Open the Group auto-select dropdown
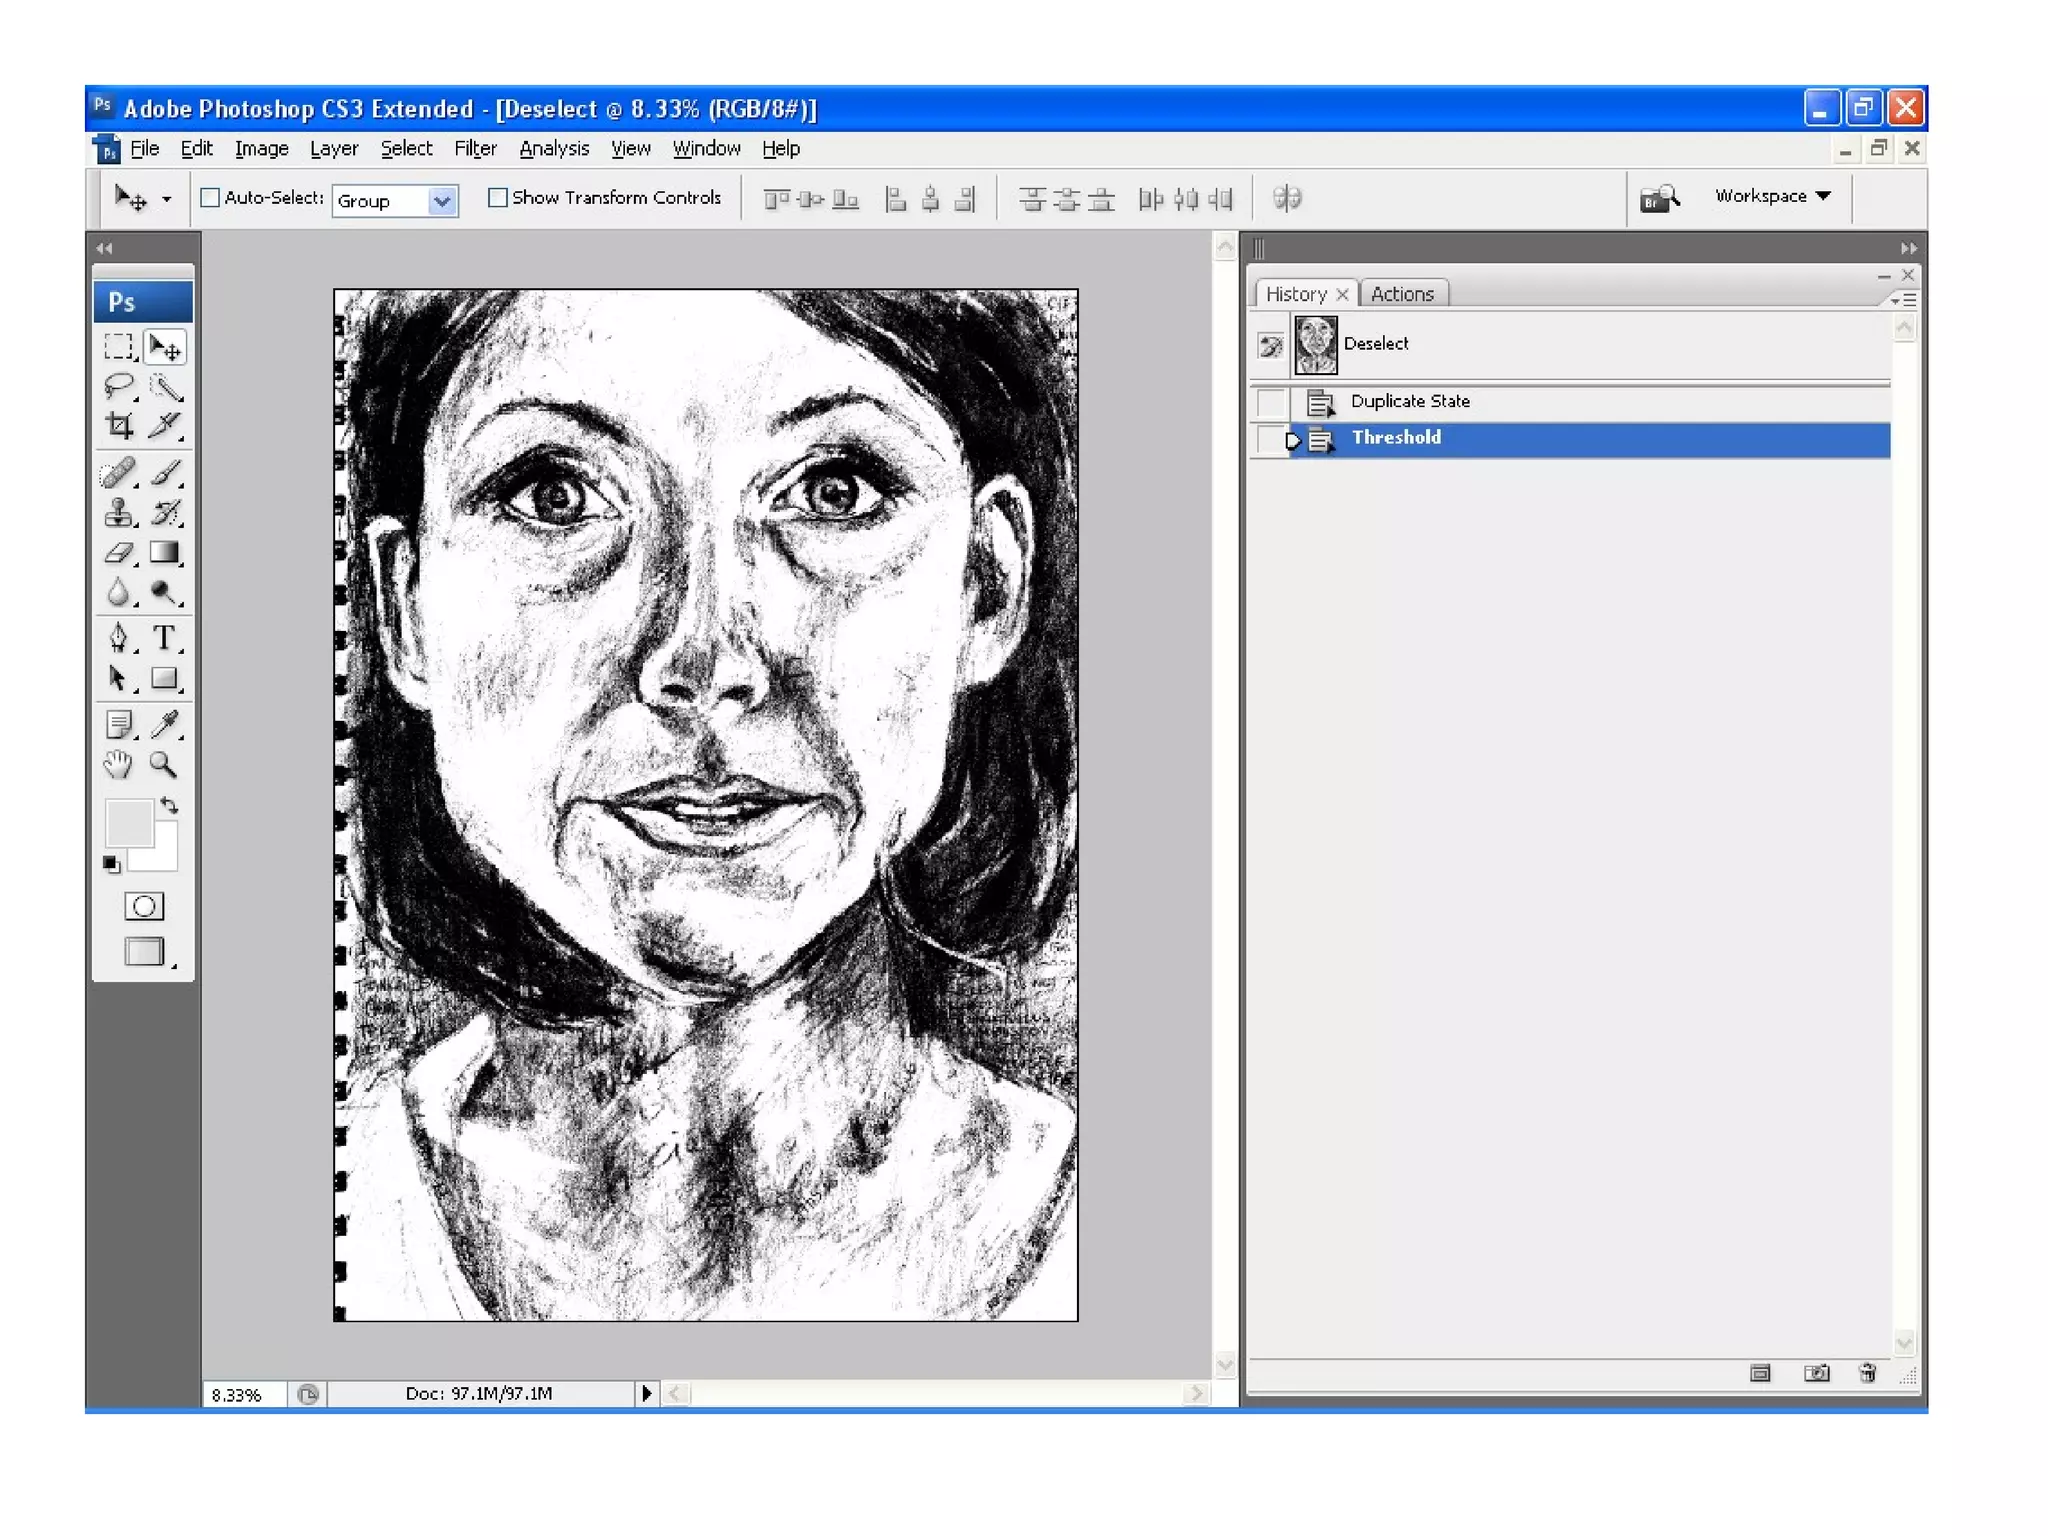 442,201
